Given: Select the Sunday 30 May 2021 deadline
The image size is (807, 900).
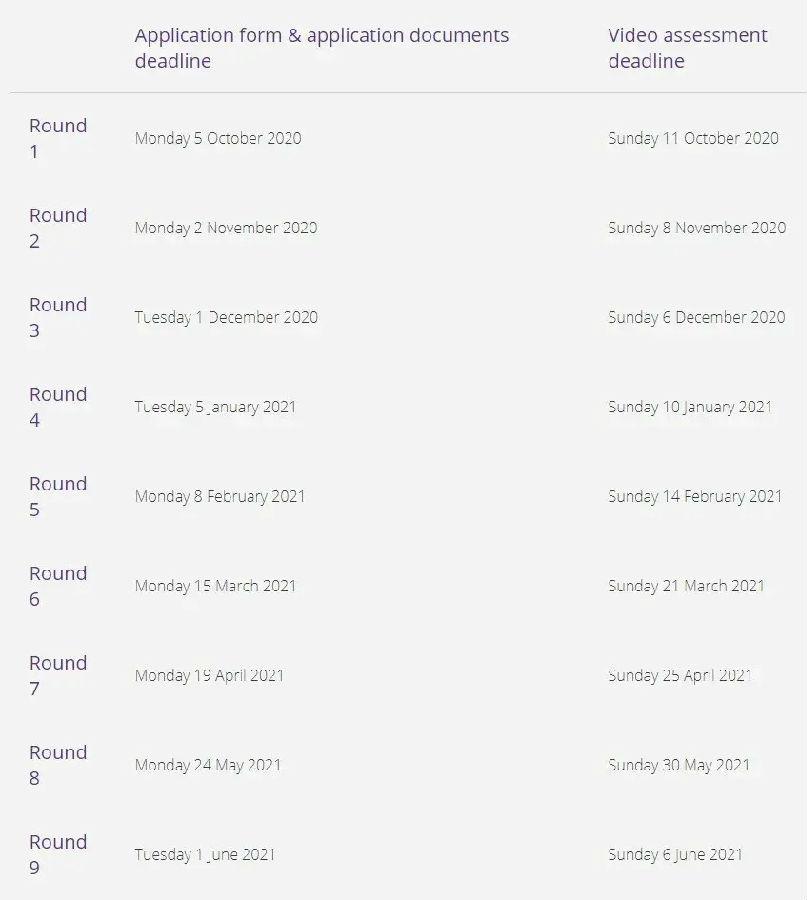Looking at the screenshot, I should pyautogui.click(x=679, y=765).
